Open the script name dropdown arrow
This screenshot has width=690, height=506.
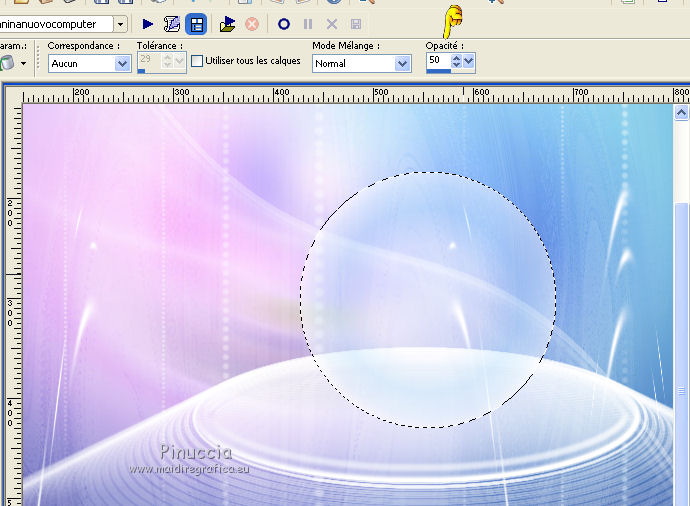click(x=120, y=24)
